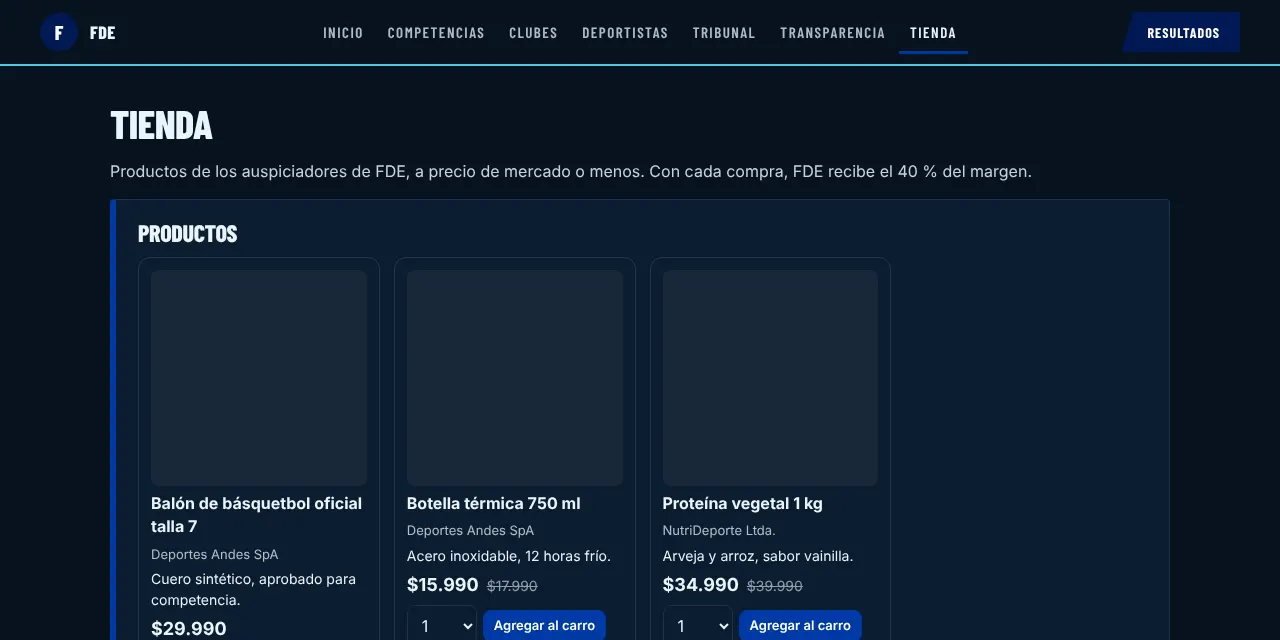
Task: Click 'Arveja y arroz, sabor vainilla.' description
Action: pyautogui.click(x=758, y=556)
